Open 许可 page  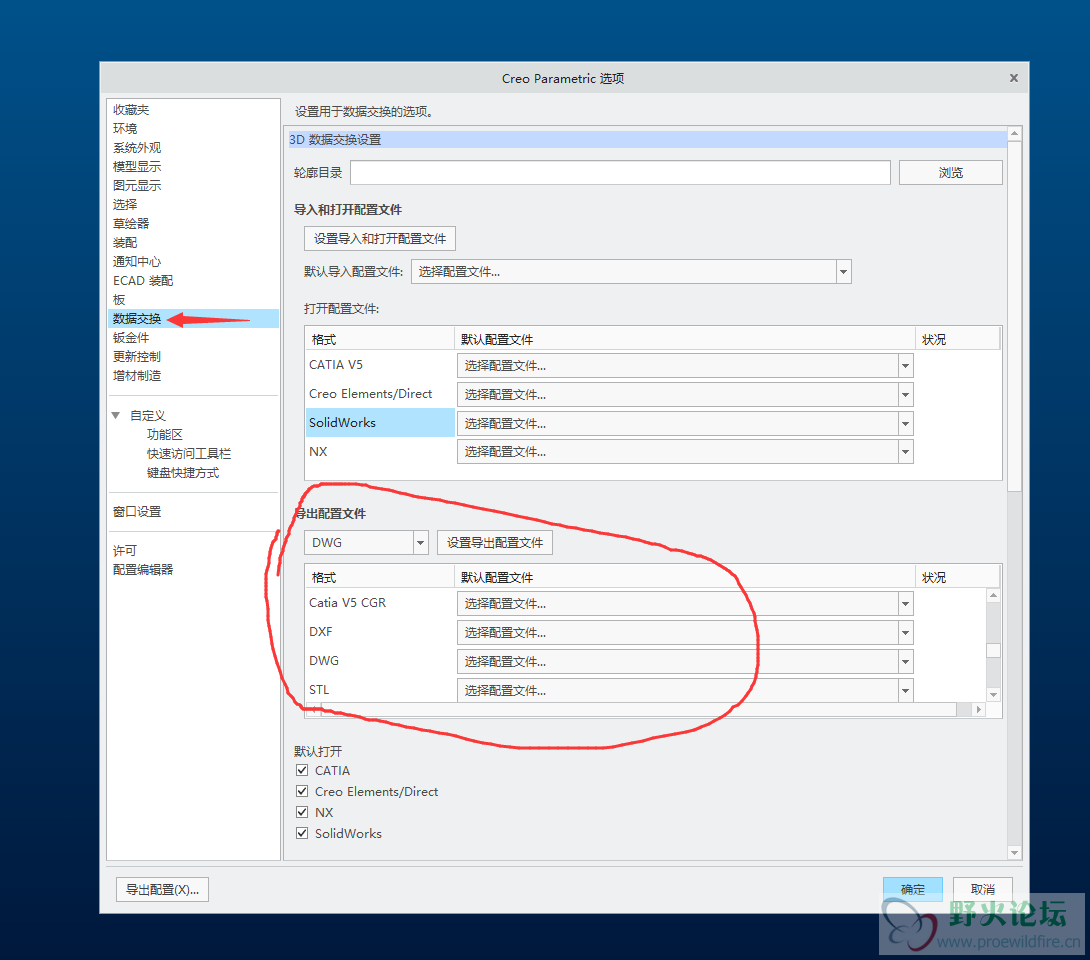[x=125, y=551]
